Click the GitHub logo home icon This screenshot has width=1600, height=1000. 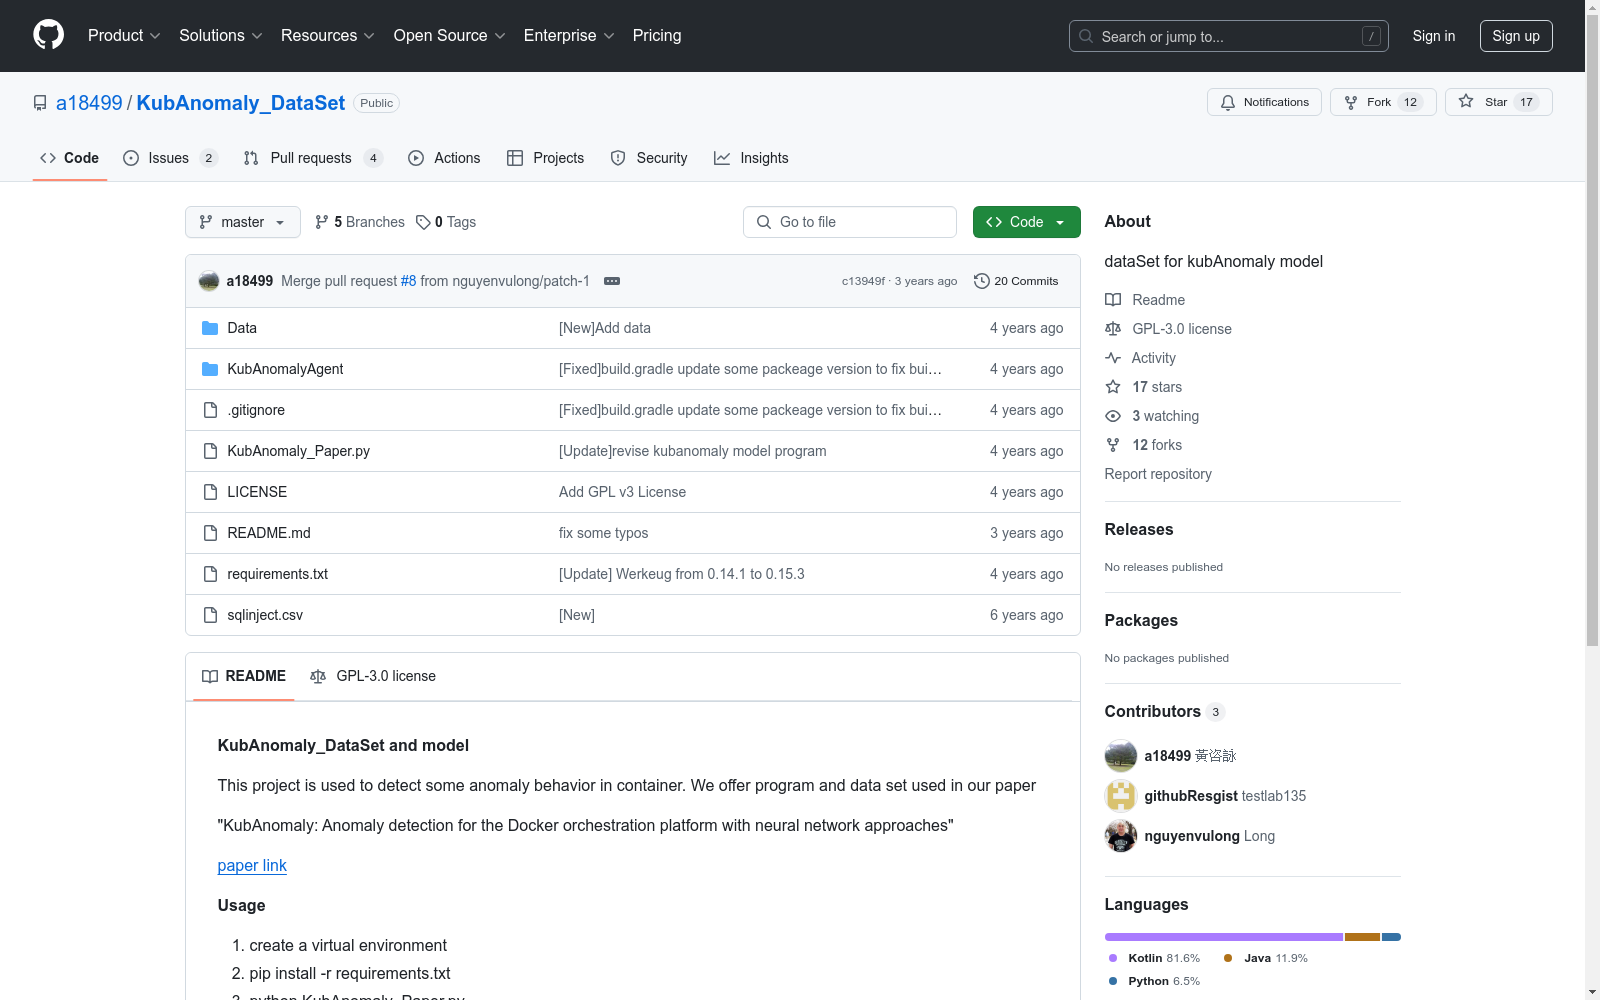(48, 35)
